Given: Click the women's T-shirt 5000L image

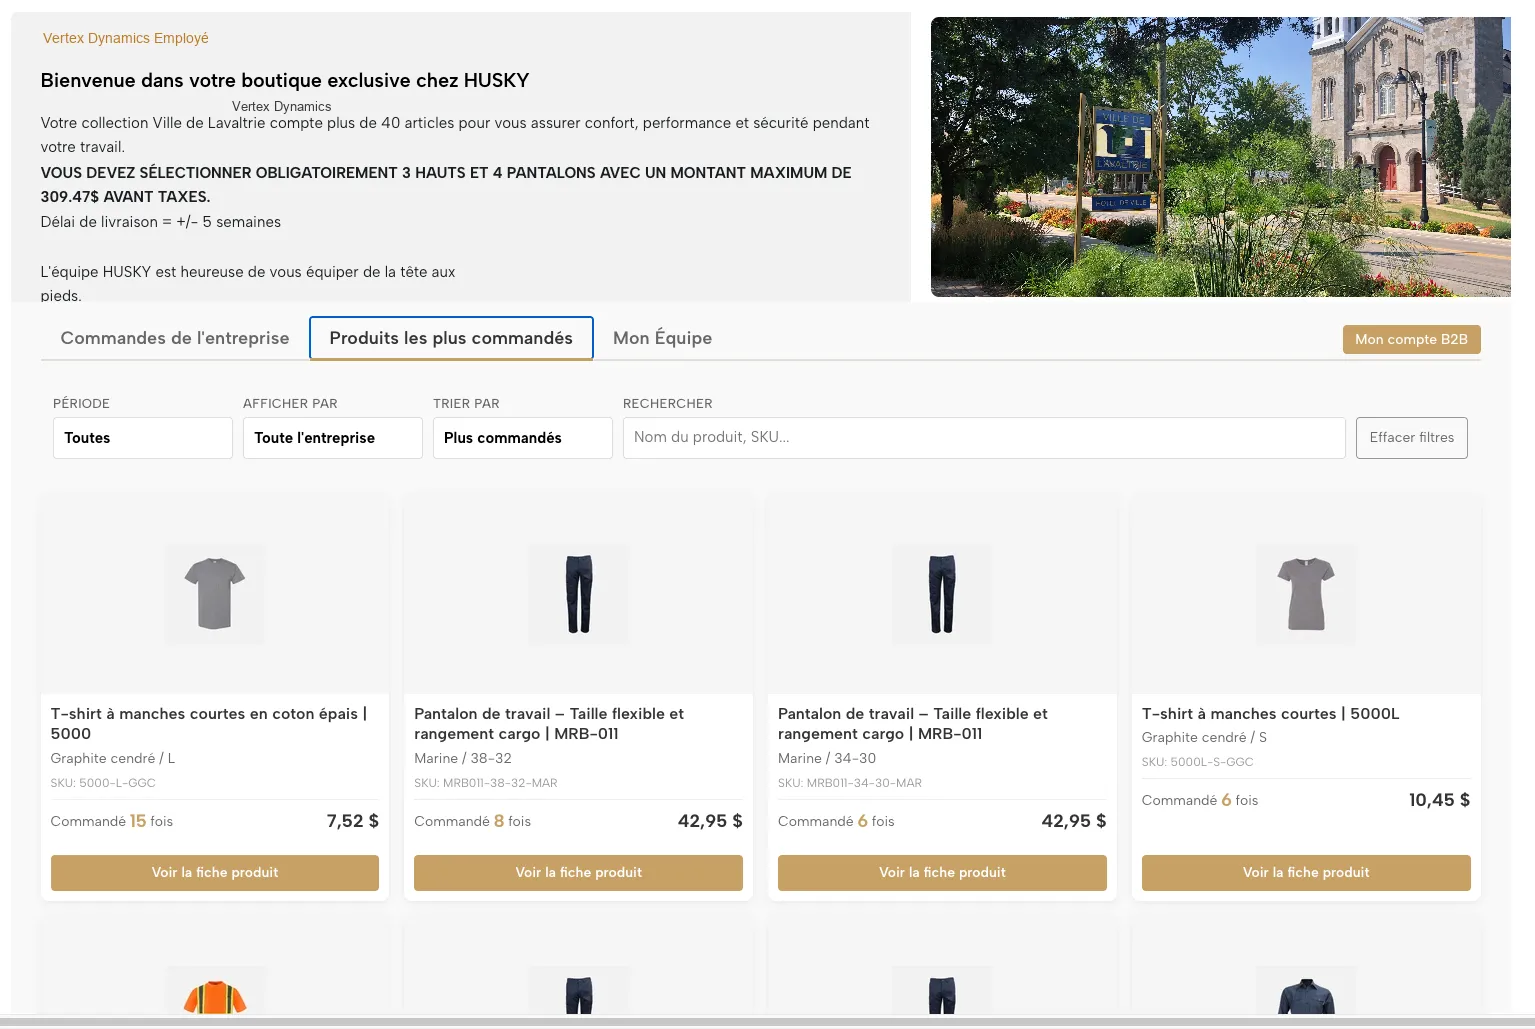Looking at the screenshot, I should click(x=1306, y=594).
